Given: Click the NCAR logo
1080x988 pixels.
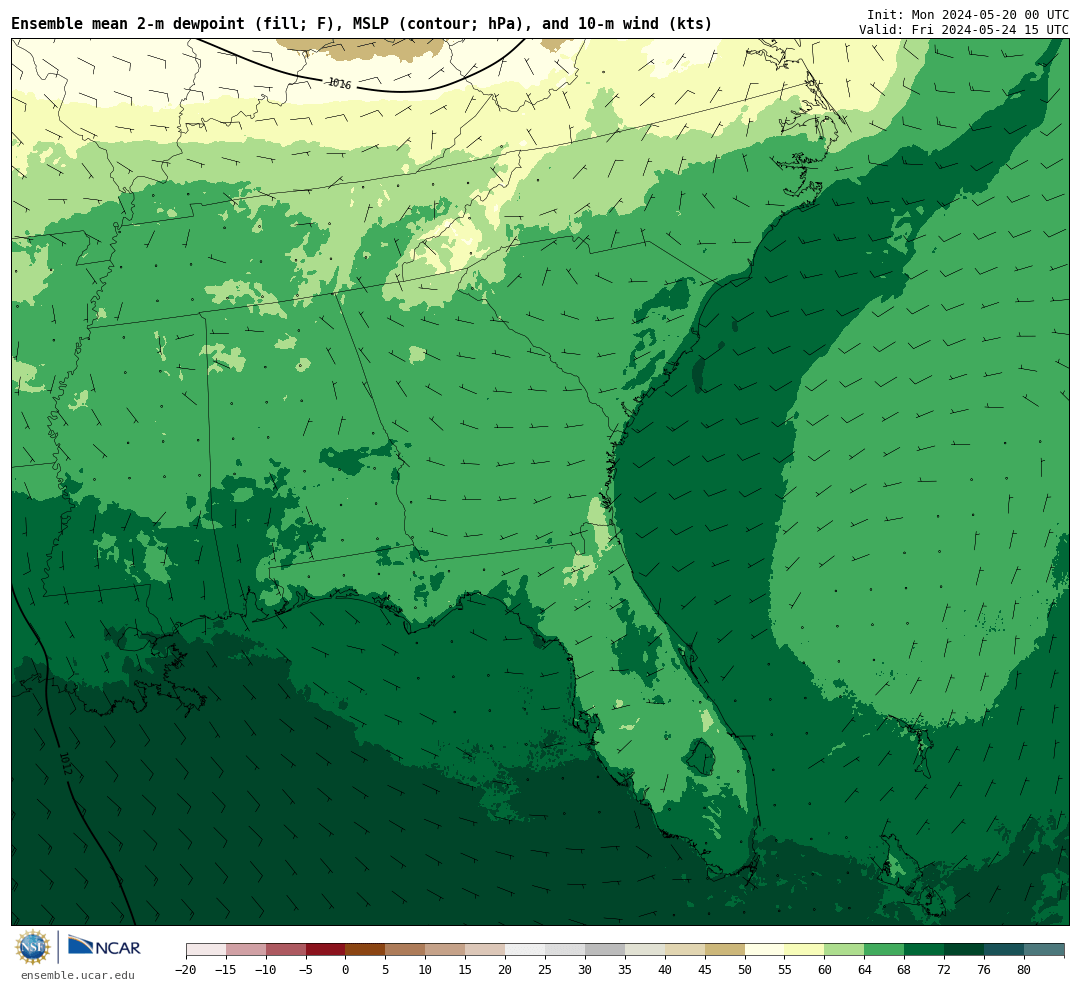Looking at the screenshot, I should click(104, 947).
